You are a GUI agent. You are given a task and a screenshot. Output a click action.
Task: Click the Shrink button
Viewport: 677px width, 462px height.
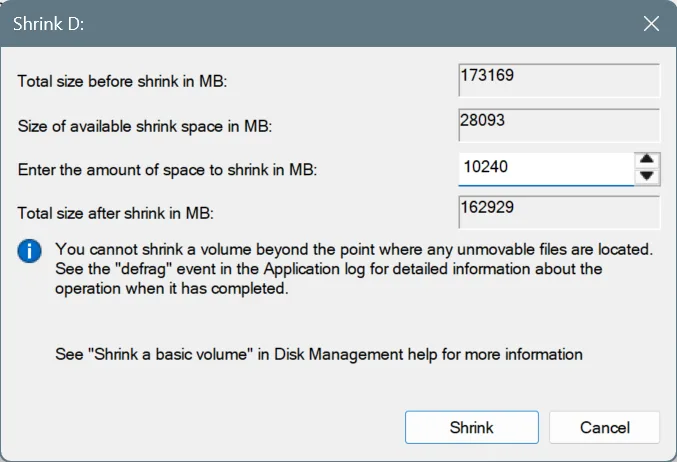coord(471,427)
